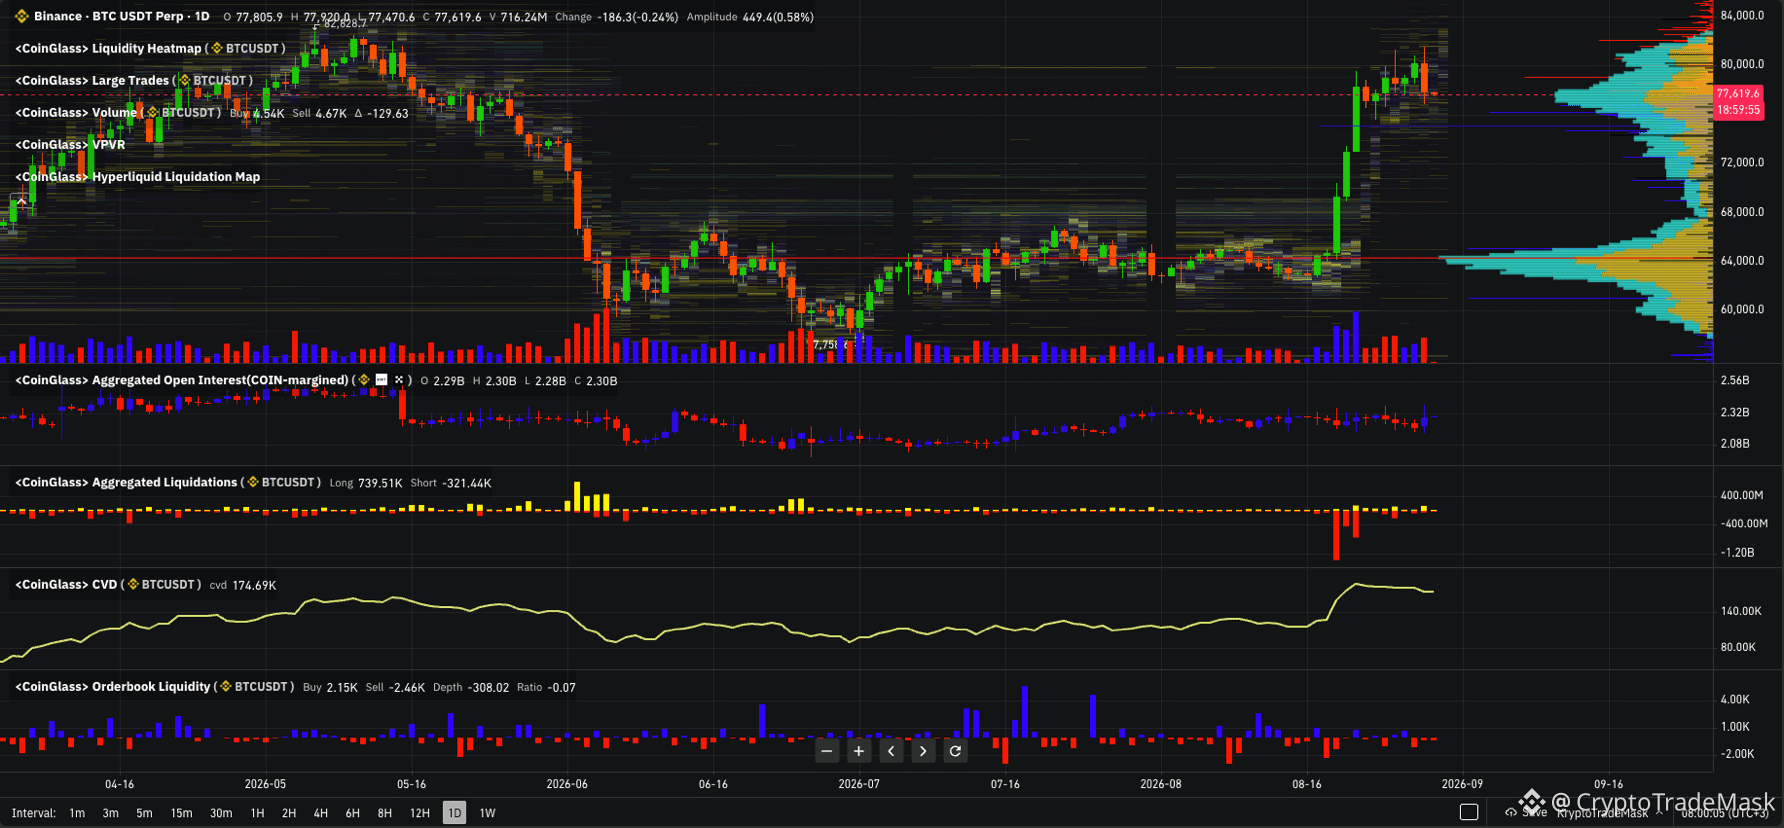Viewport: 1784px width, 828px height.
Task: Shift the chart left with the back arrow
Action: pyautogui.click(x=891, y=751)
